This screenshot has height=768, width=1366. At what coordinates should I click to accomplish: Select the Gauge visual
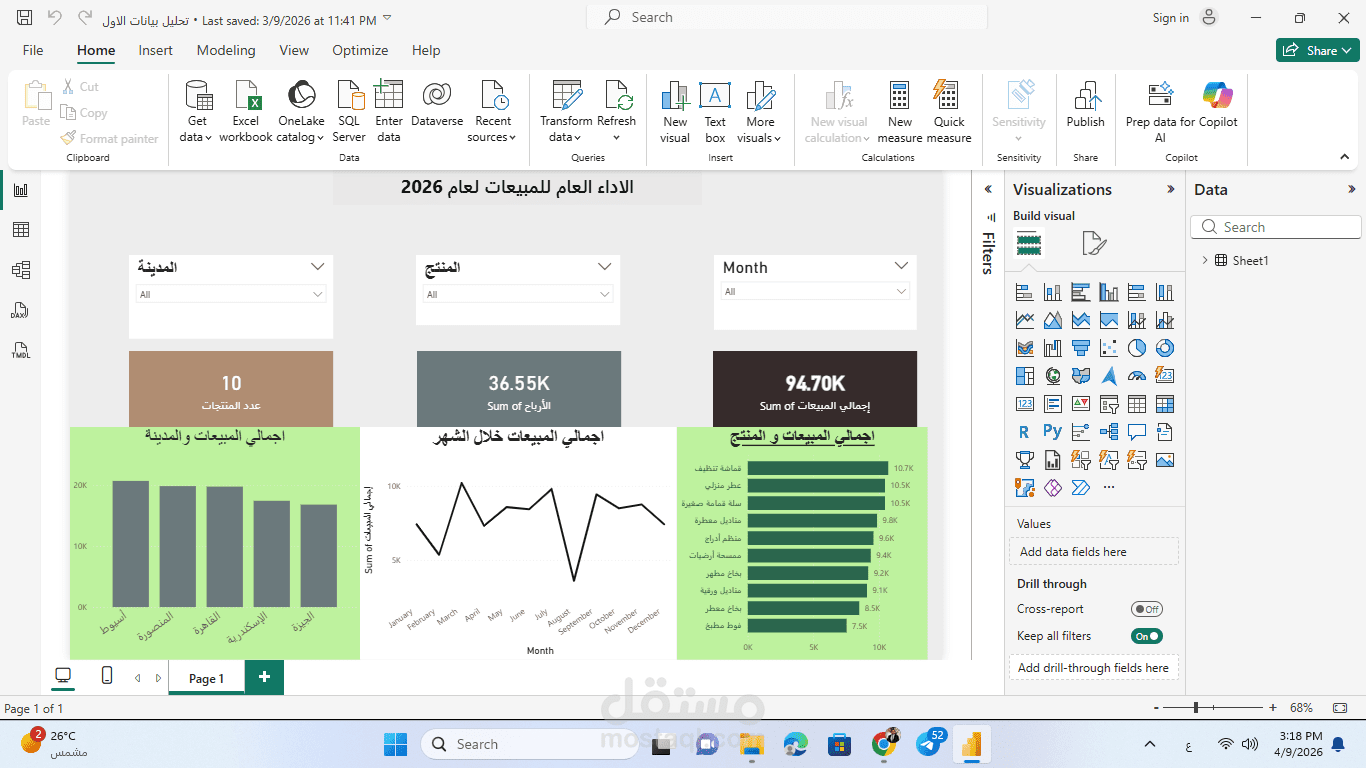click(x=1136, y=376)
